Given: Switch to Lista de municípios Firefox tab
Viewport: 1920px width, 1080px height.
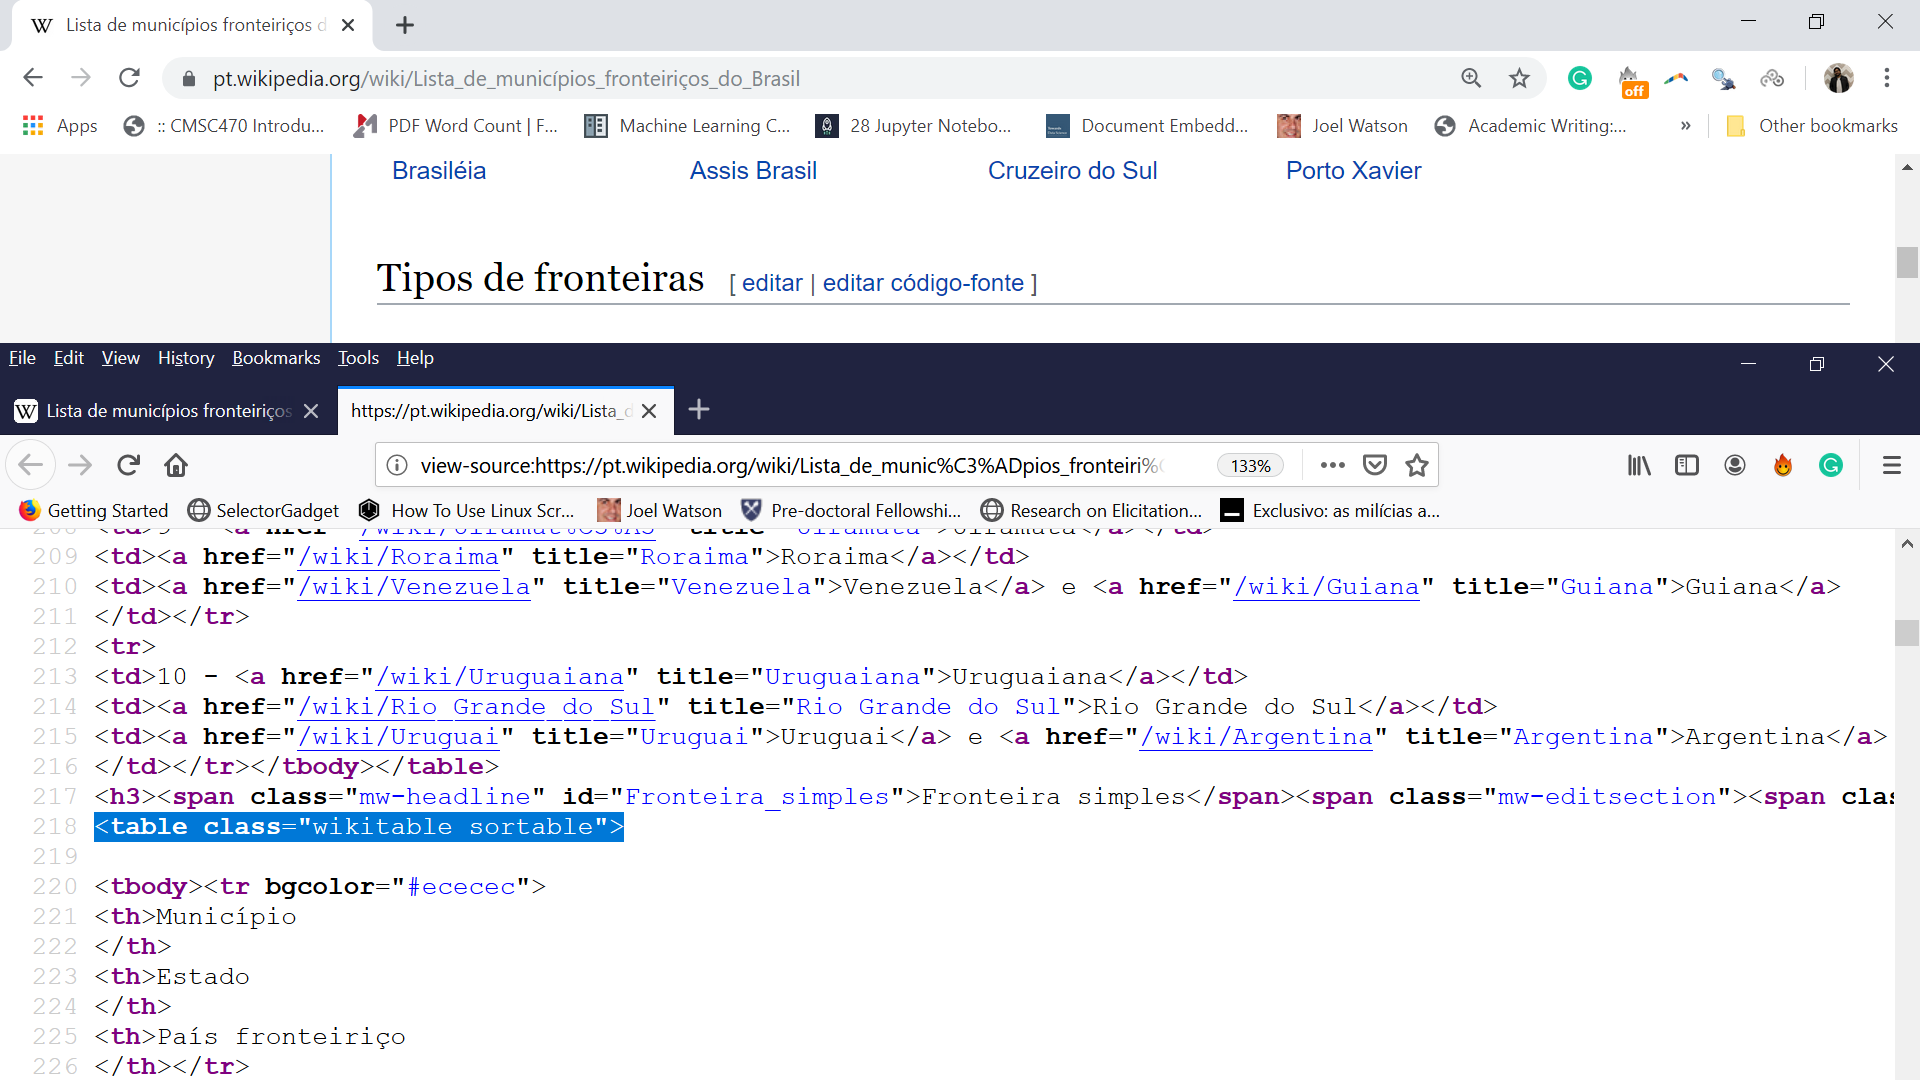Looking at the screenshot, I should [167, 411].
